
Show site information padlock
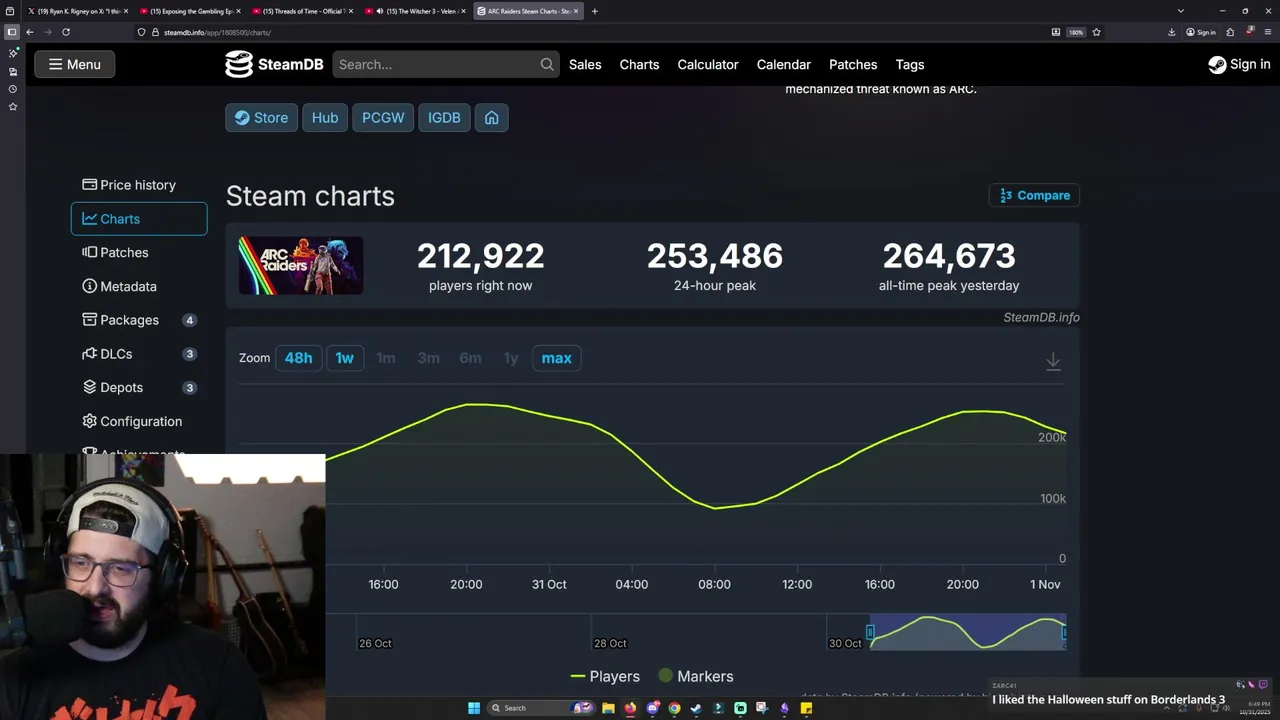155,32
